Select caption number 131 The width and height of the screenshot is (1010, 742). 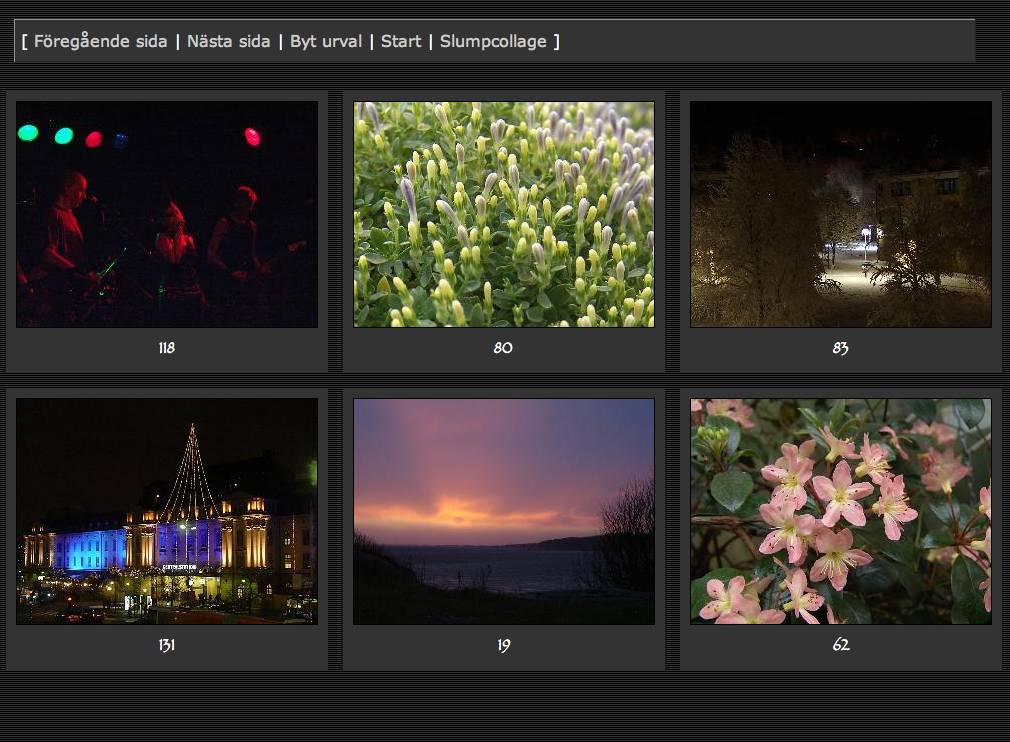[167, 645]
